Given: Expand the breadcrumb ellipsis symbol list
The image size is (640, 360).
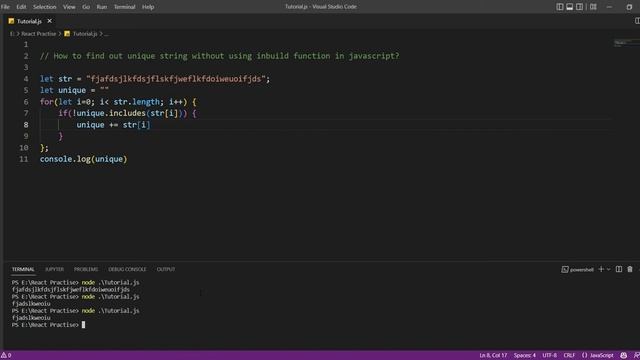Looking at the screenshot, I should [106, 34].
